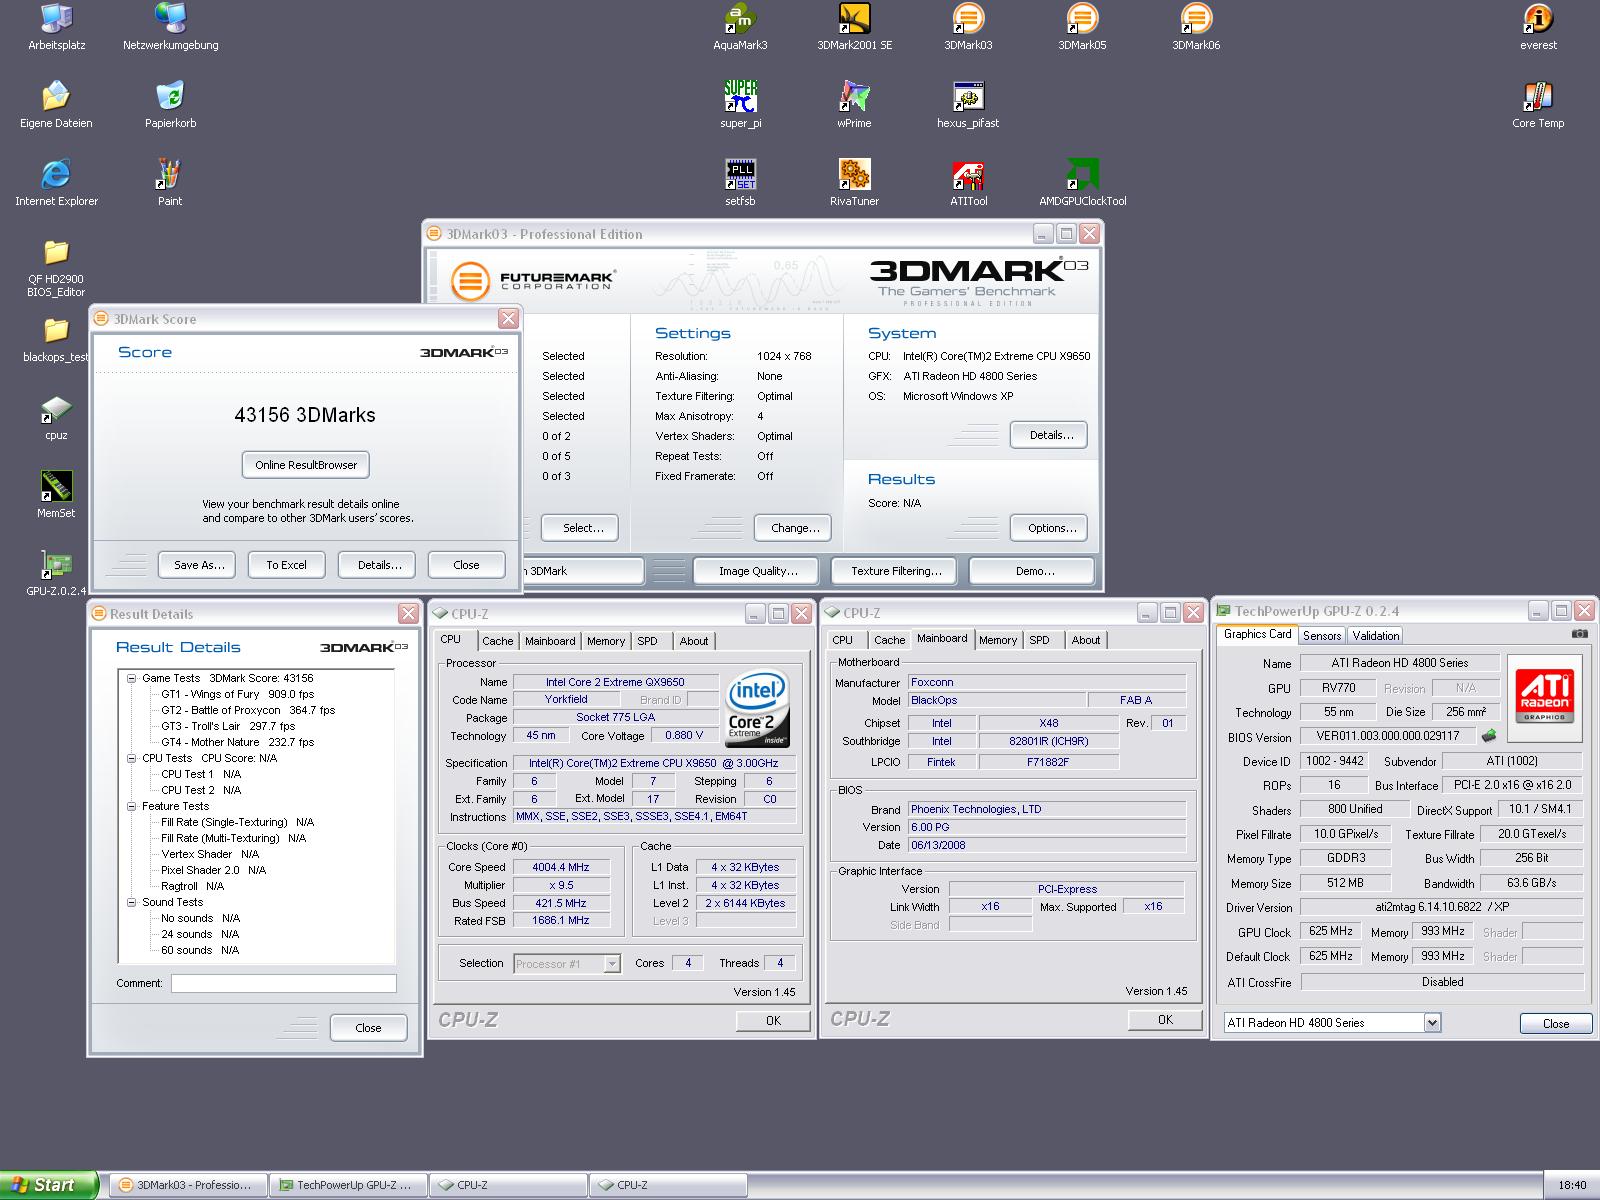The image size is (1600, 1200).
Task: Click Save As... in 3DMark Score
Action: (x=197, y=565)
